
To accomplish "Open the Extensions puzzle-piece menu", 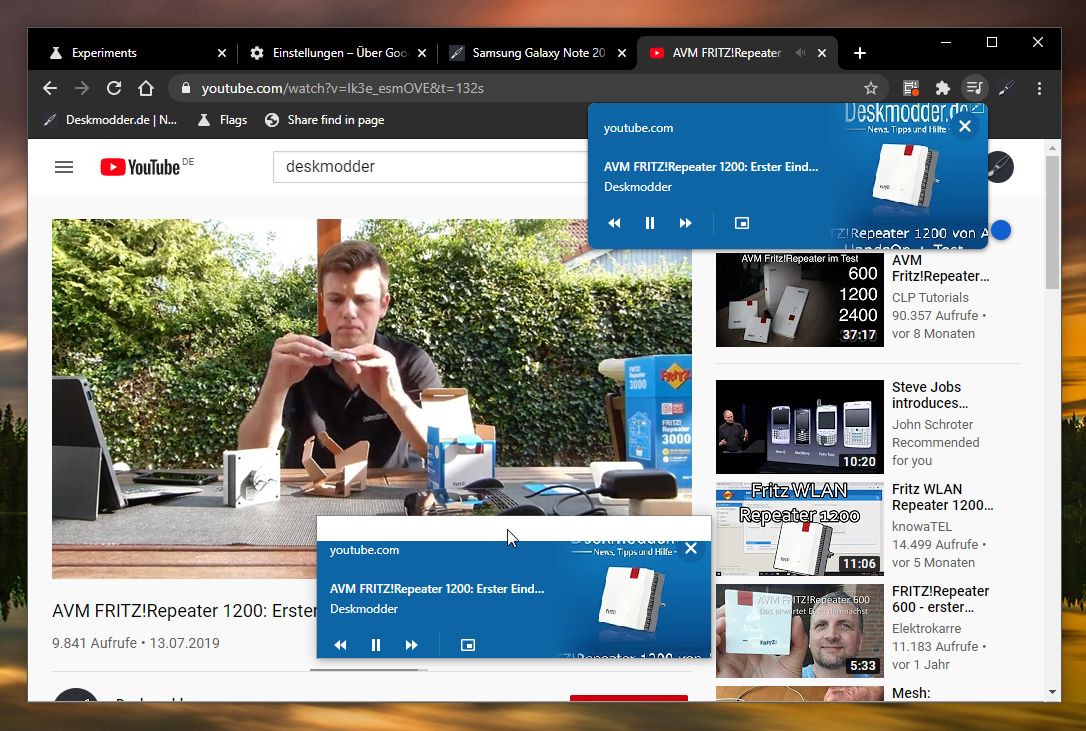I will pyautogui.click(x=942, y=88).
